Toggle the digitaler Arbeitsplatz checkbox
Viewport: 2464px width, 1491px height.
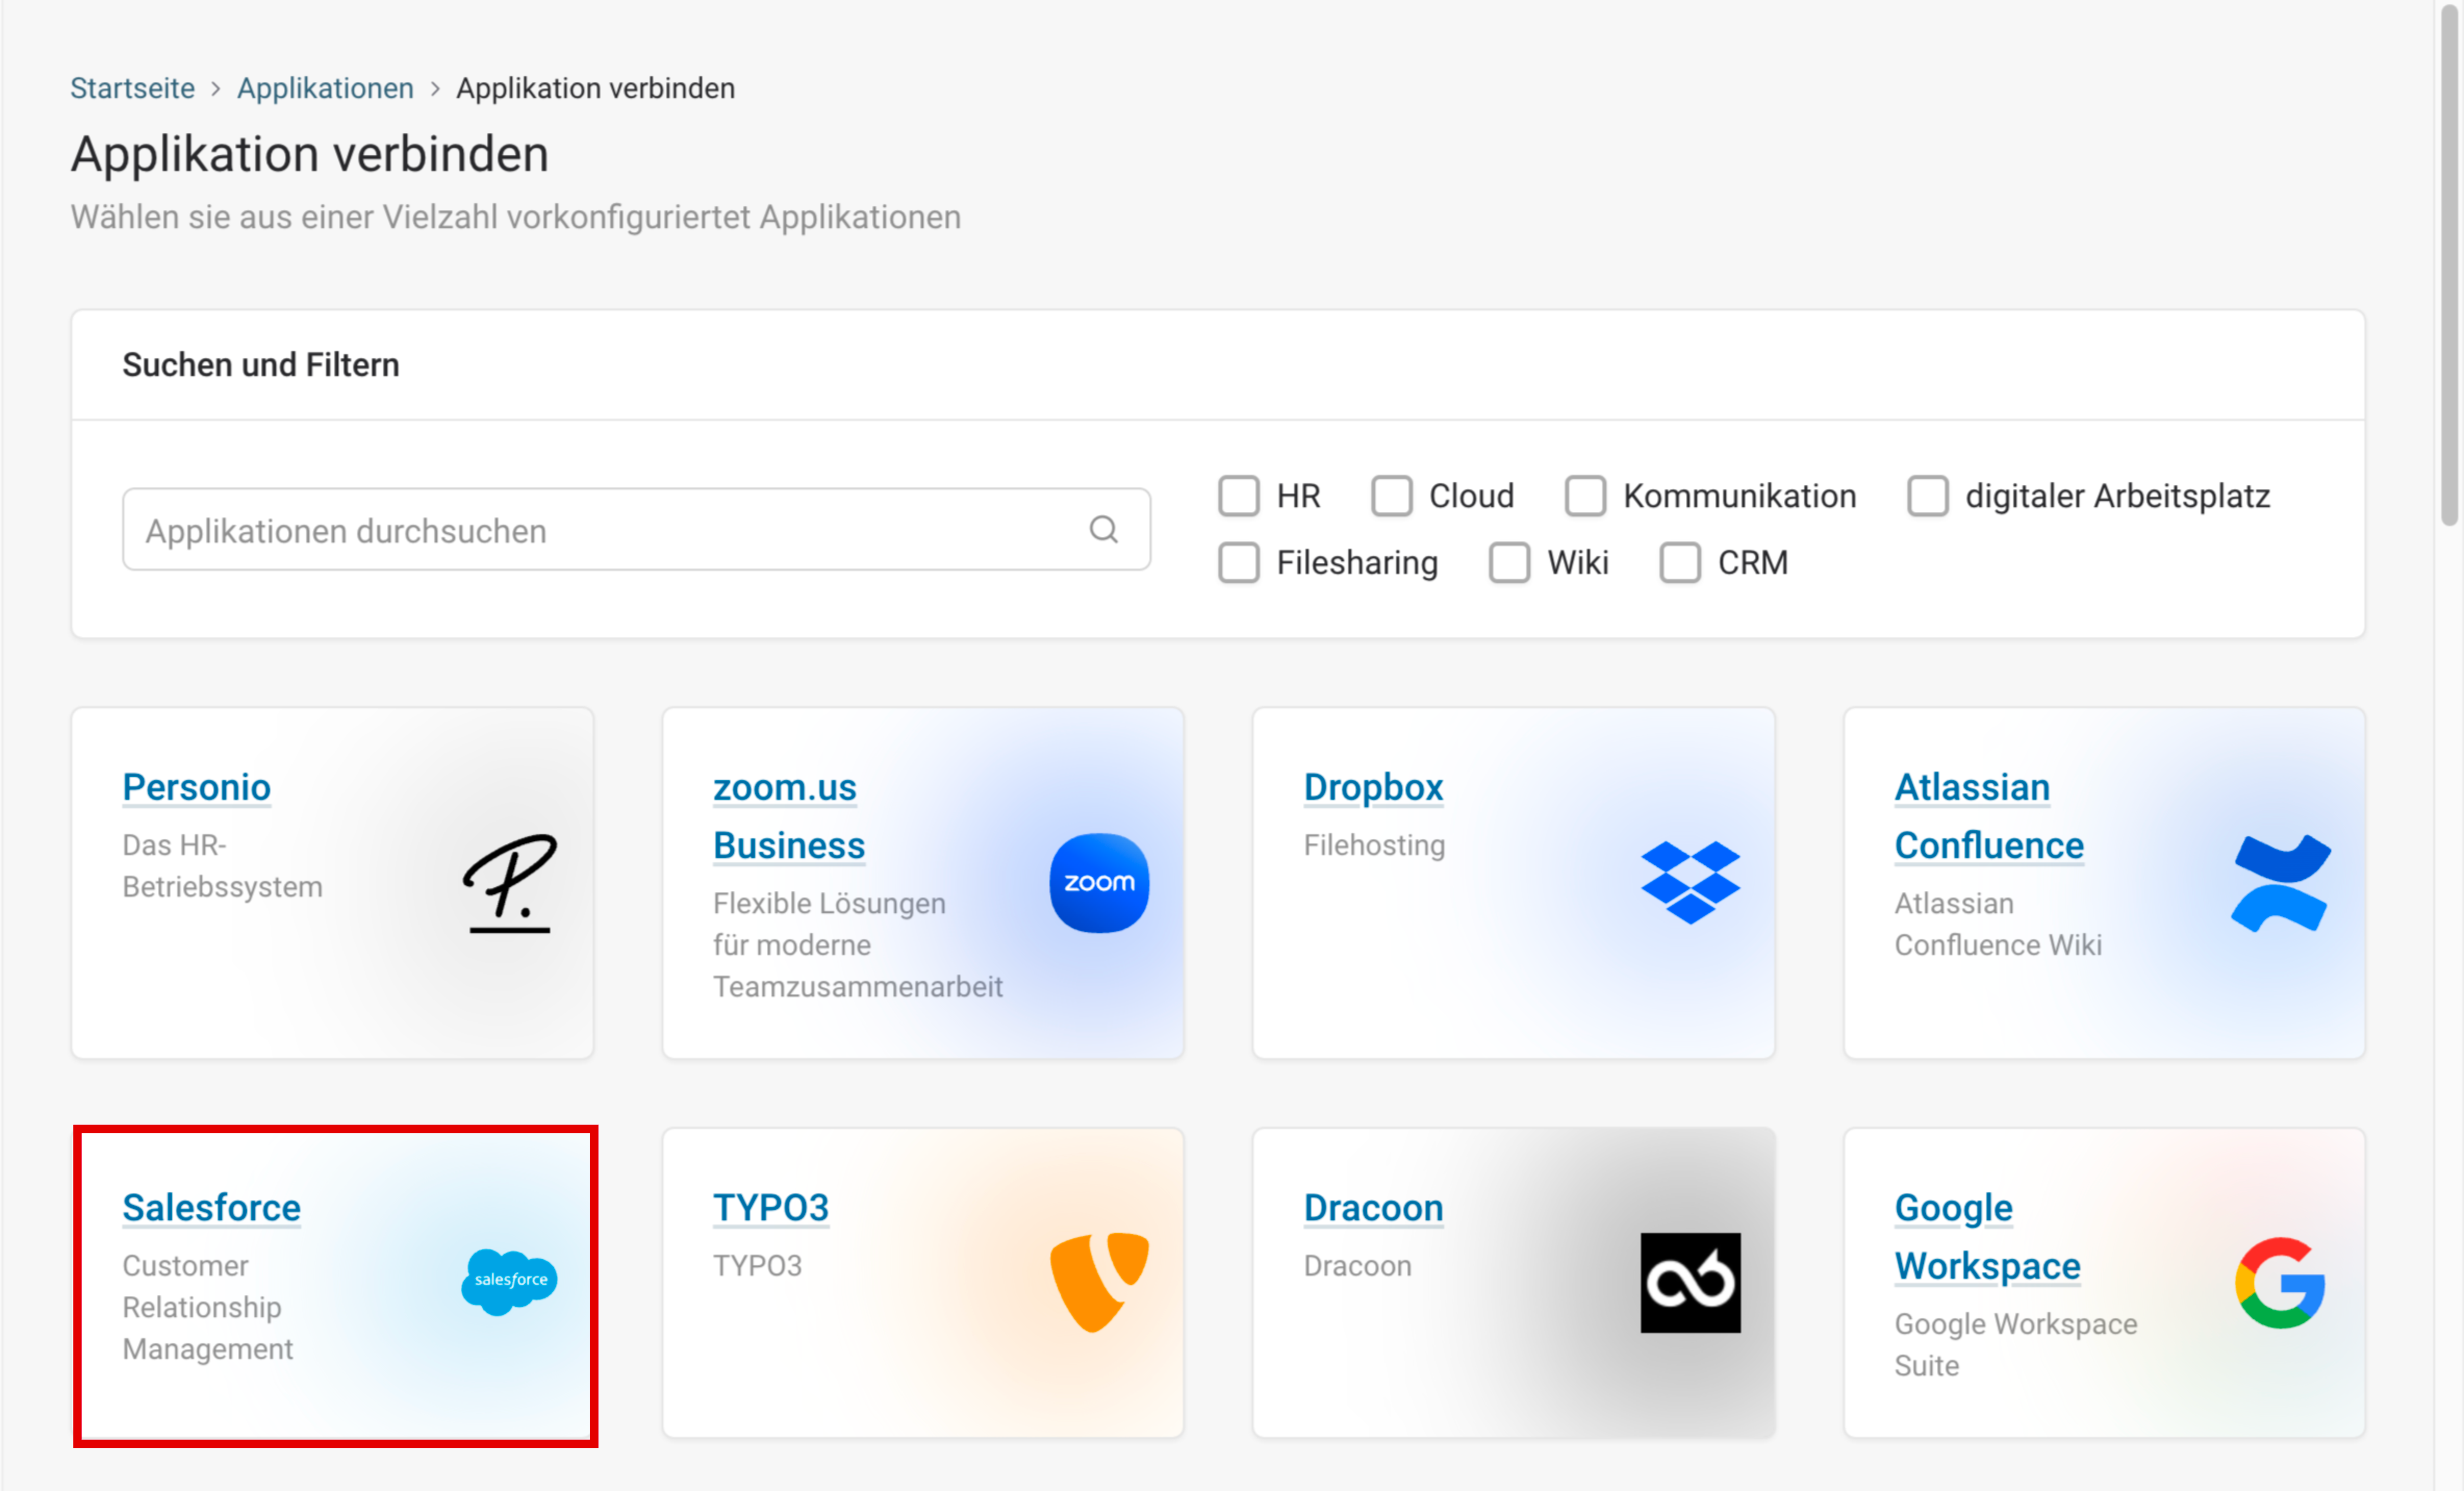point(1927,496)
